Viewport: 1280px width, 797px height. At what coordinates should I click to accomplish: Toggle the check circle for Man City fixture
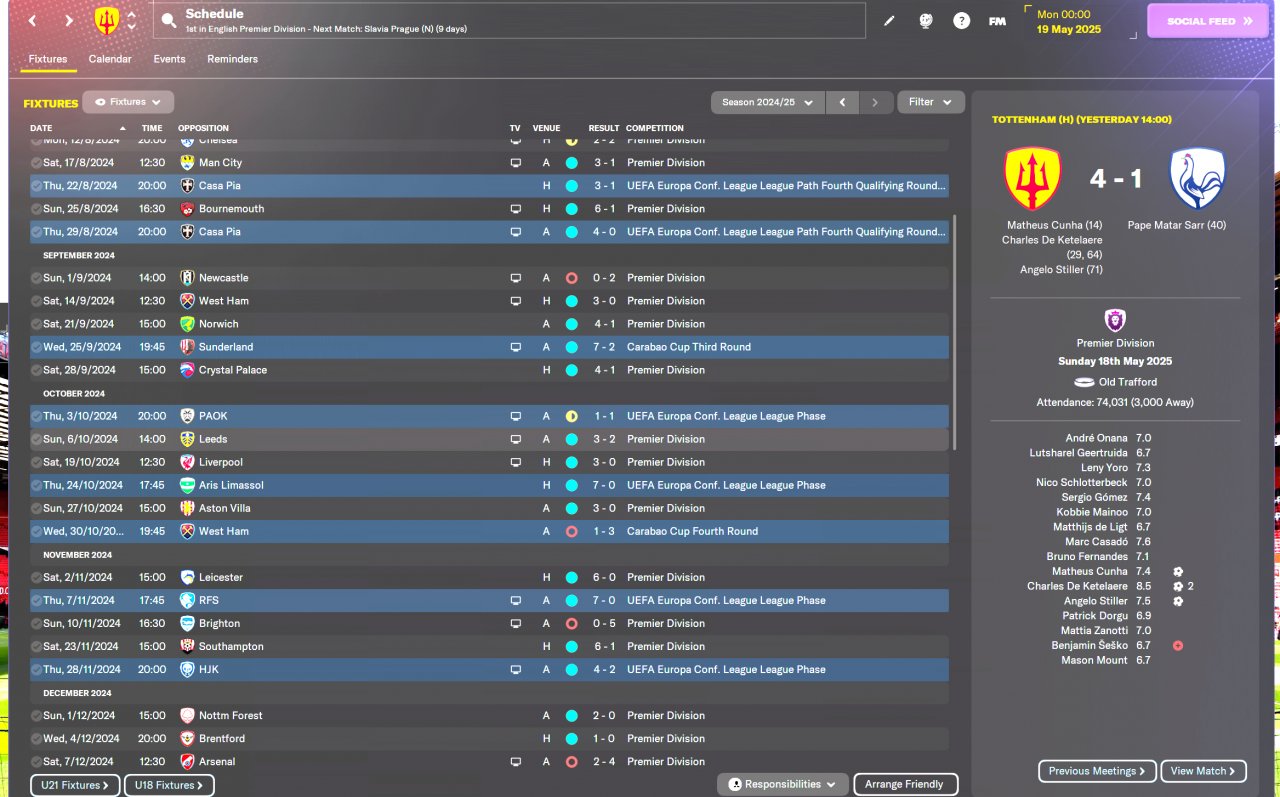tap(36, 163)
